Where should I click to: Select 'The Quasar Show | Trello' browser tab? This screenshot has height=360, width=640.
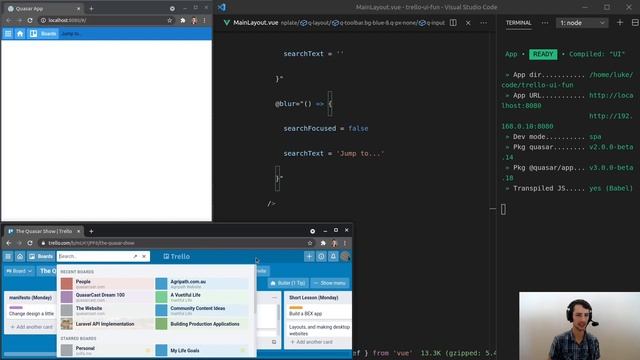click(43, 231)
